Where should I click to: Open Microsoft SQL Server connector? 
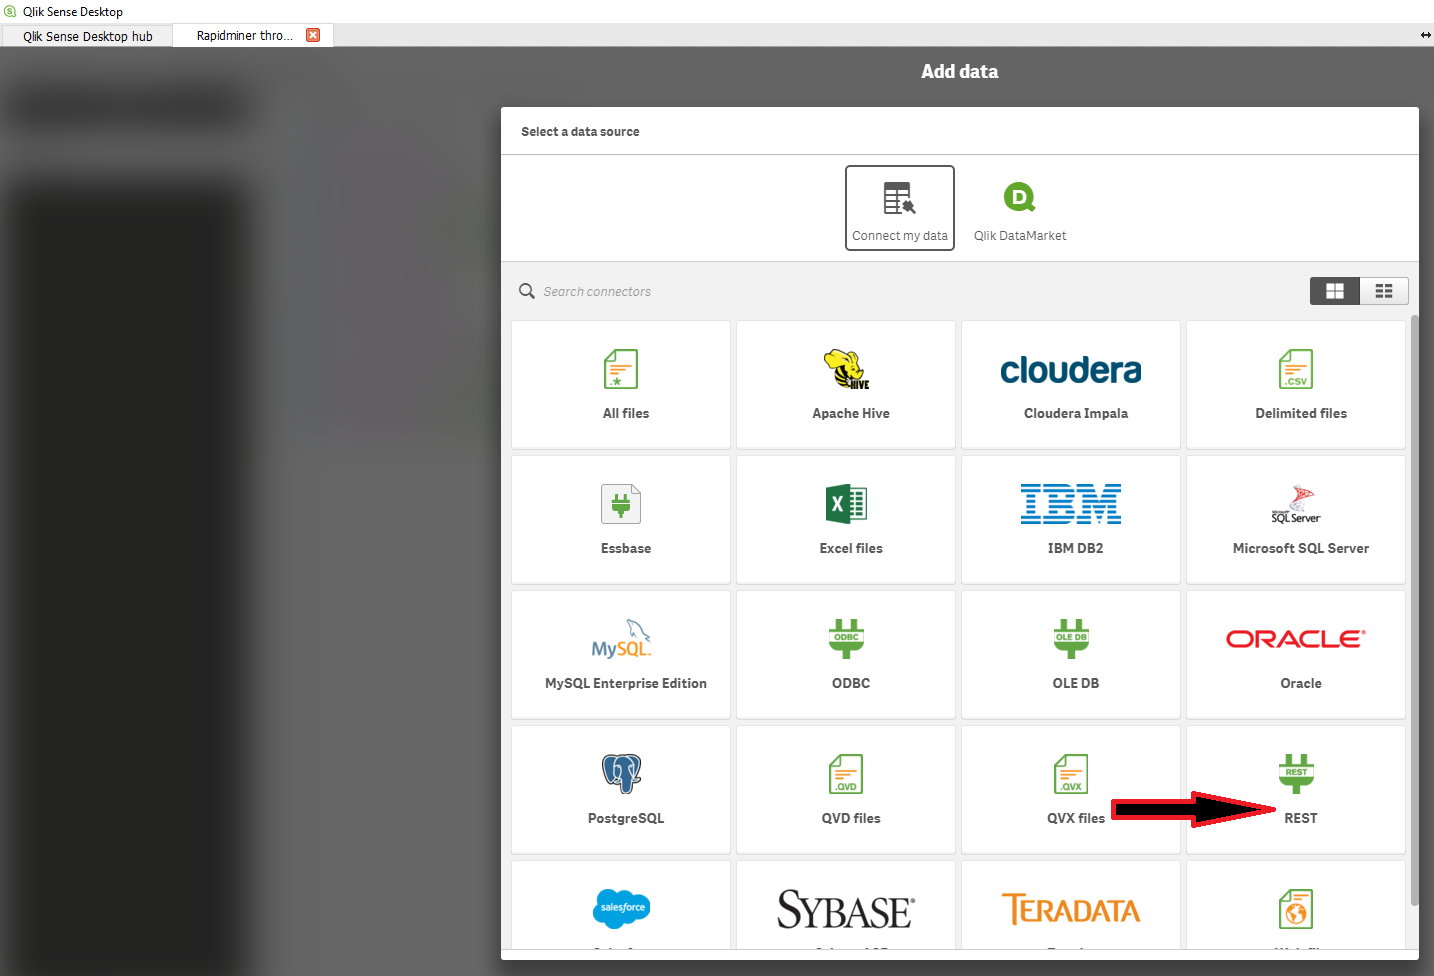pyautogui.click(x=1296, y=519)
